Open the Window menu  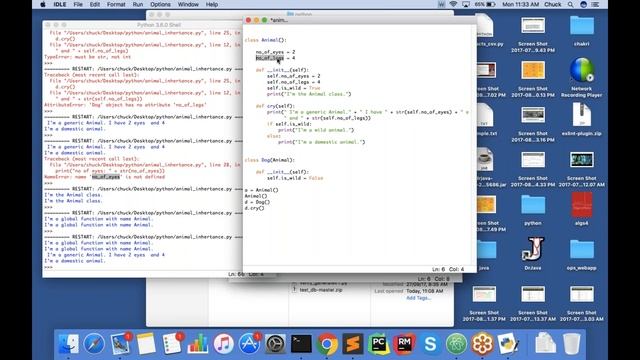tap(188, 4)
